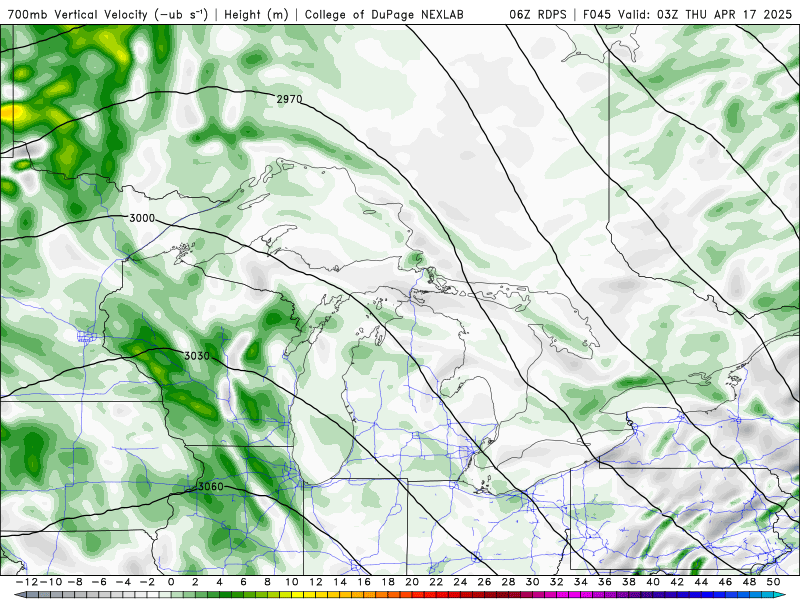Click the 36 value on the color scale

pos(605,582)
